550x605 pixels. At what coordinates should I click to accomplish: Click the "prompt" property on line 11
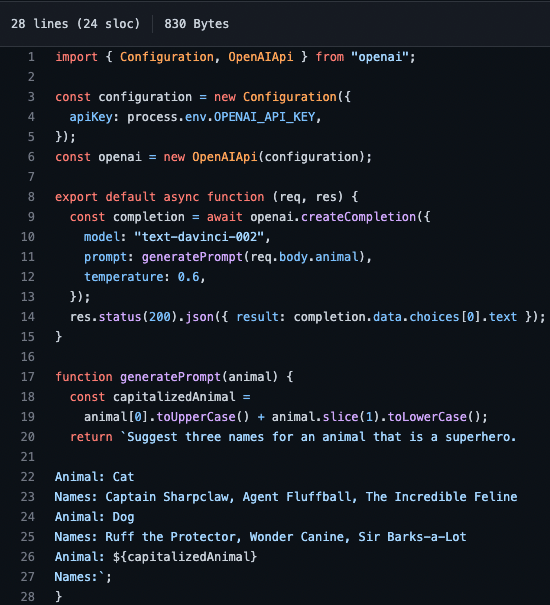(x=105, y=257)
